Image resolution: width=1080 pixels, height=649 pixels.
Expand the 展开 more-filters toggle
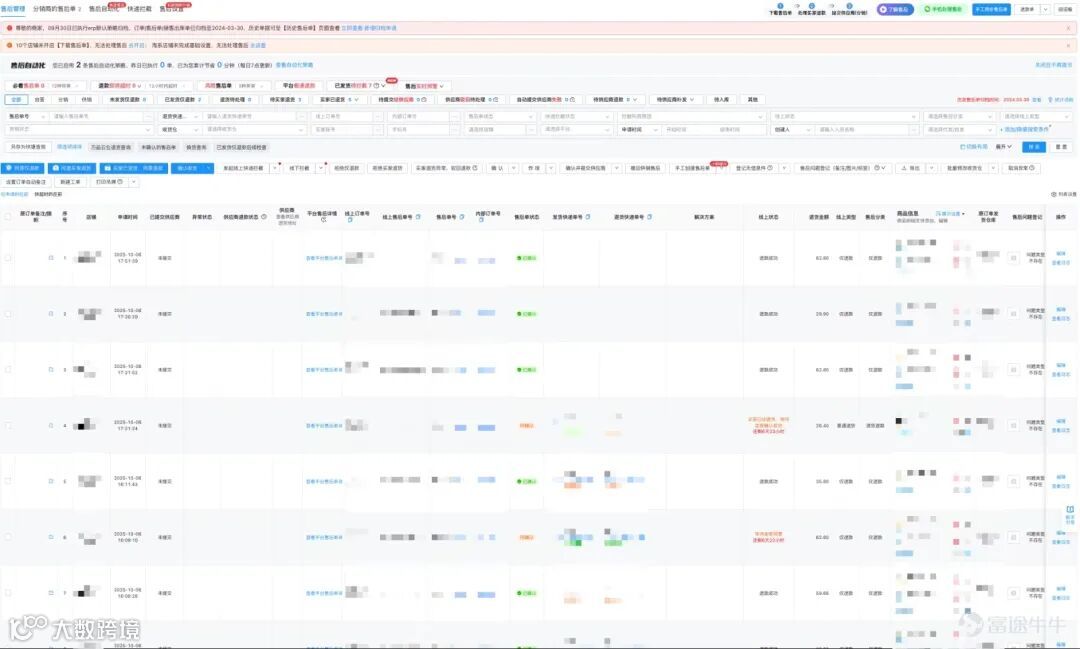(1004, 147)
